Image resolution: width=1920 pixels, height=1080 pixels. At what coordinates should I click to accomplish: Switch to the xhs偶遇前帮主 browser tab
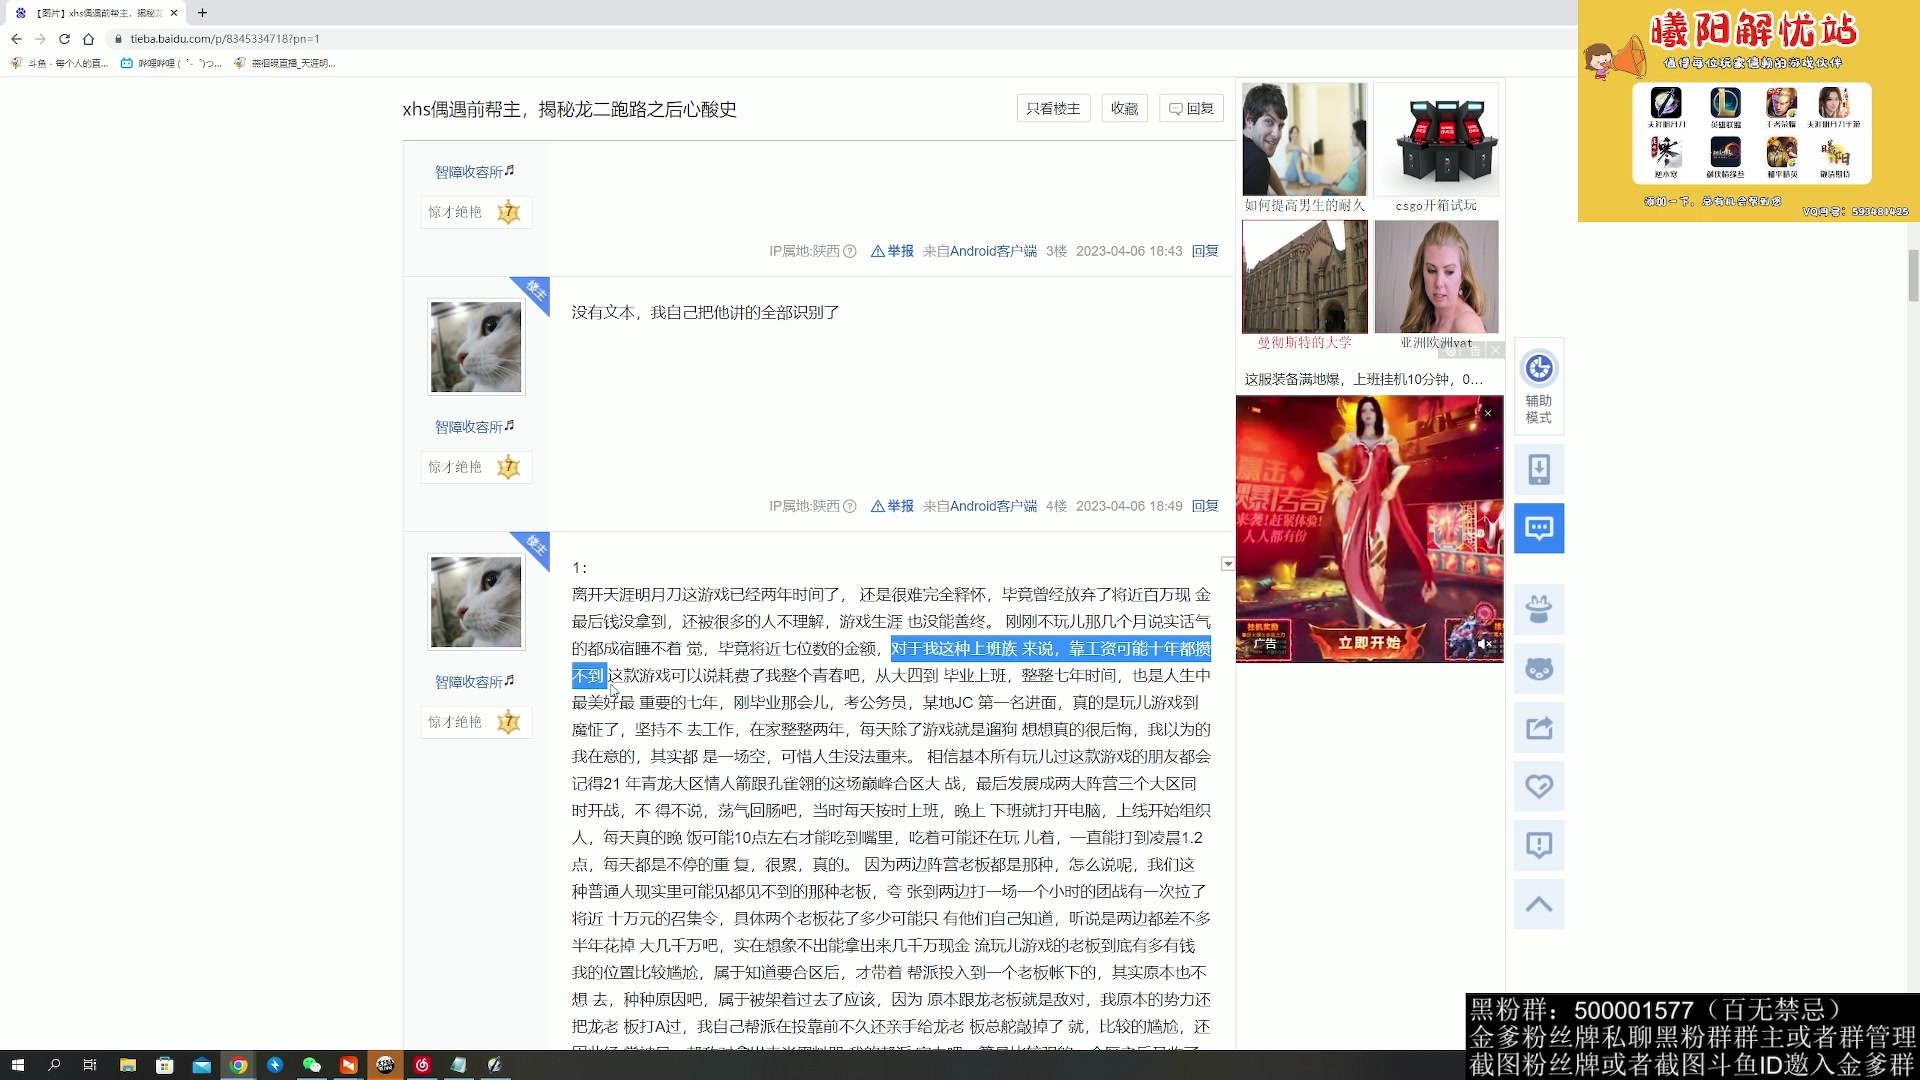click(95, 13)
